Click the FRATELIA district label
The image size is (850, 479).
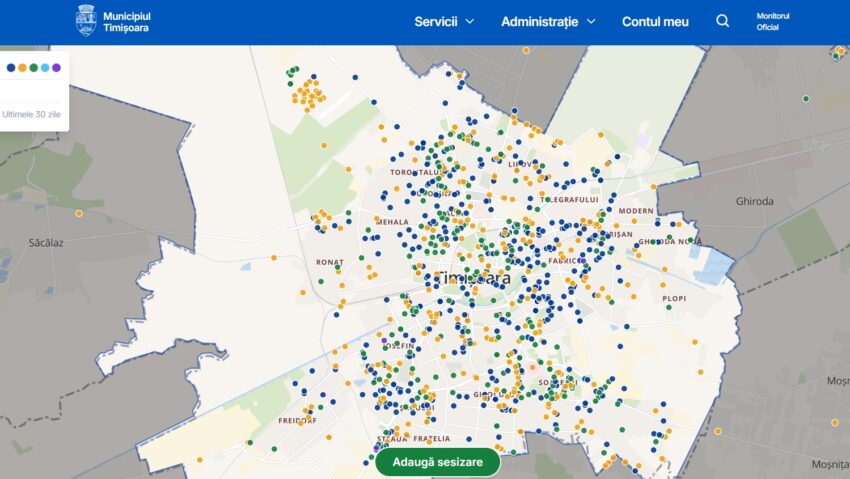click(x=432, y=439)
